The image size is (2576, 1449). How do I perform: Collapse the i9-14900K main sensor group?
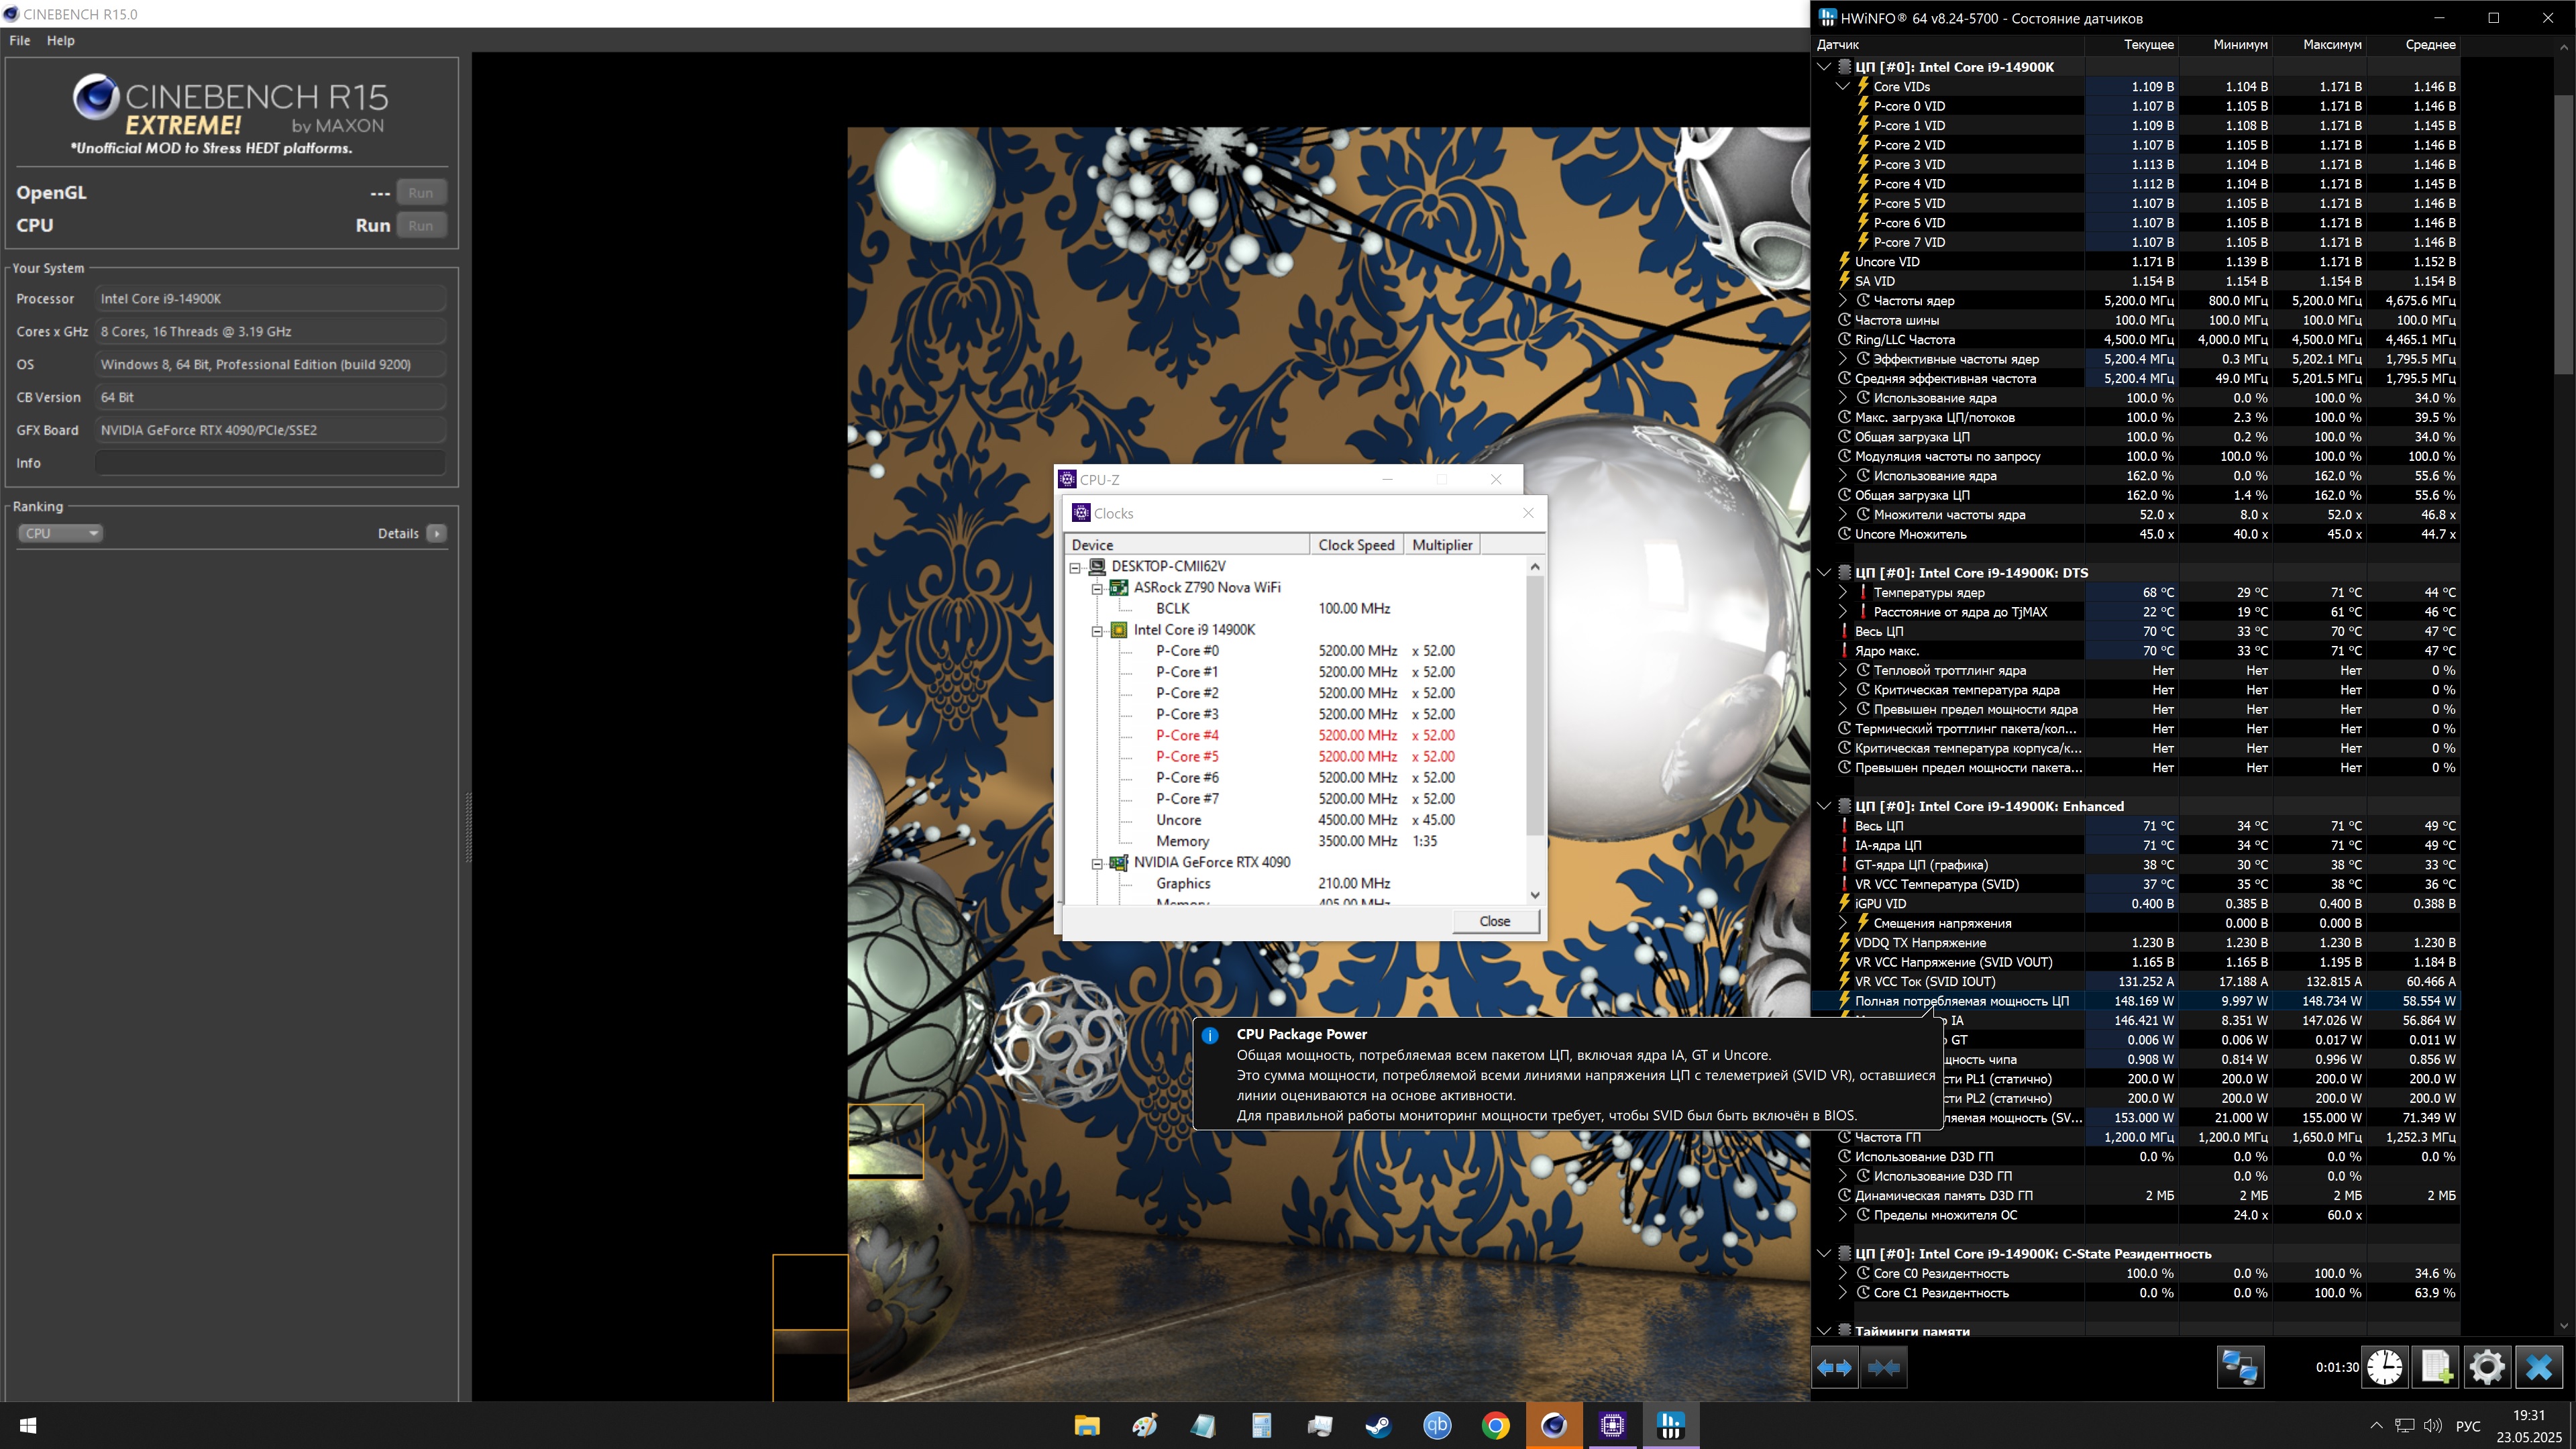tap(1823, 67)
